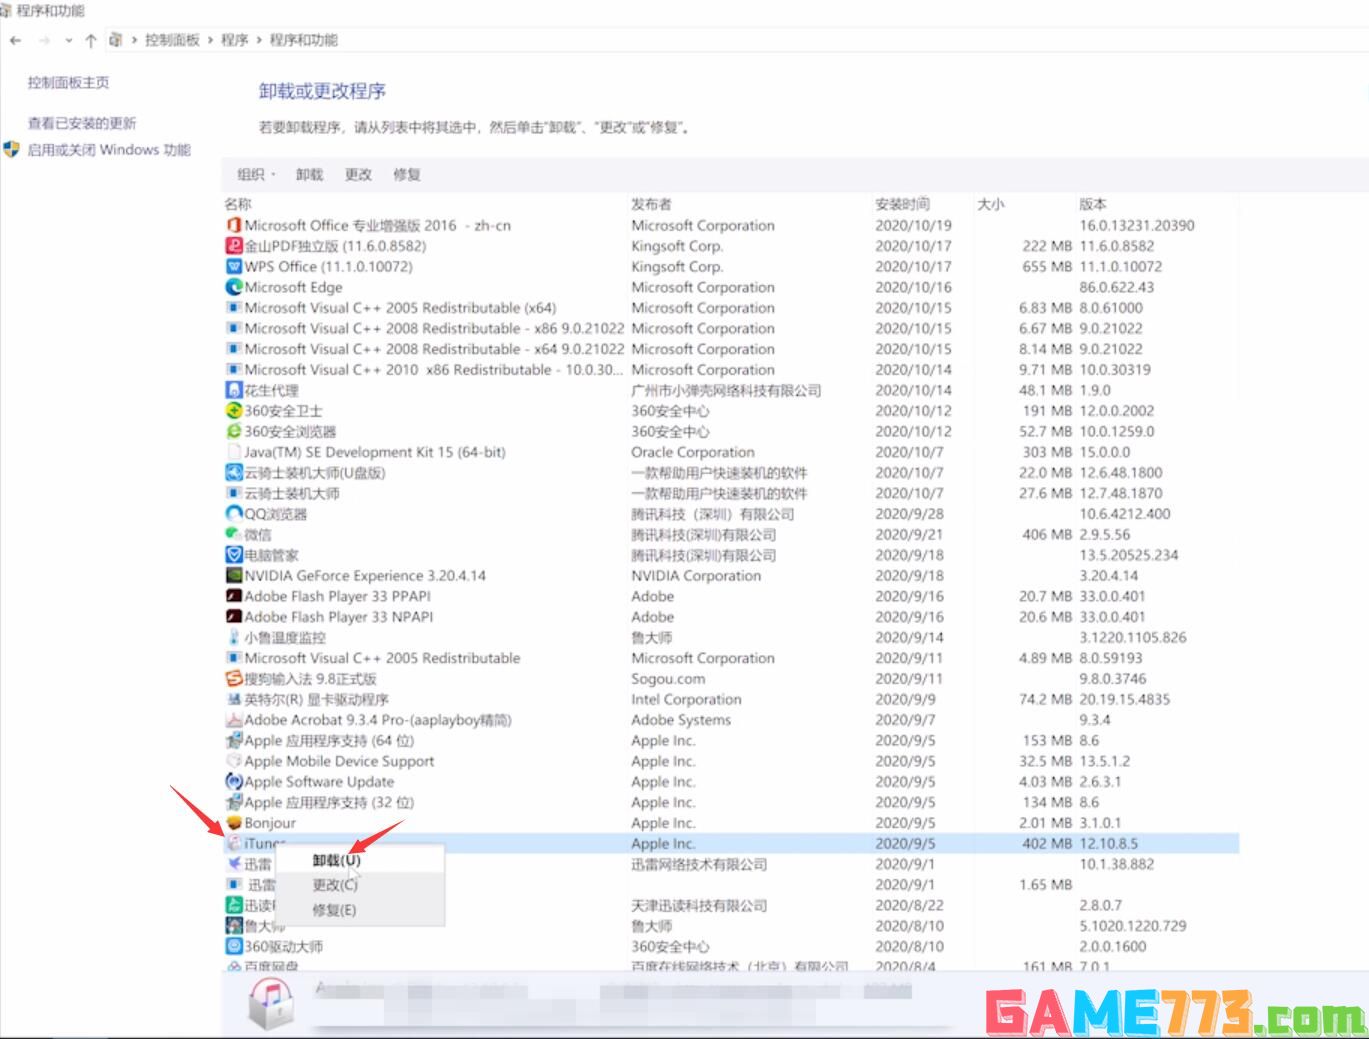Click the Microsoft Office 2016 program icon

(234, 225)
